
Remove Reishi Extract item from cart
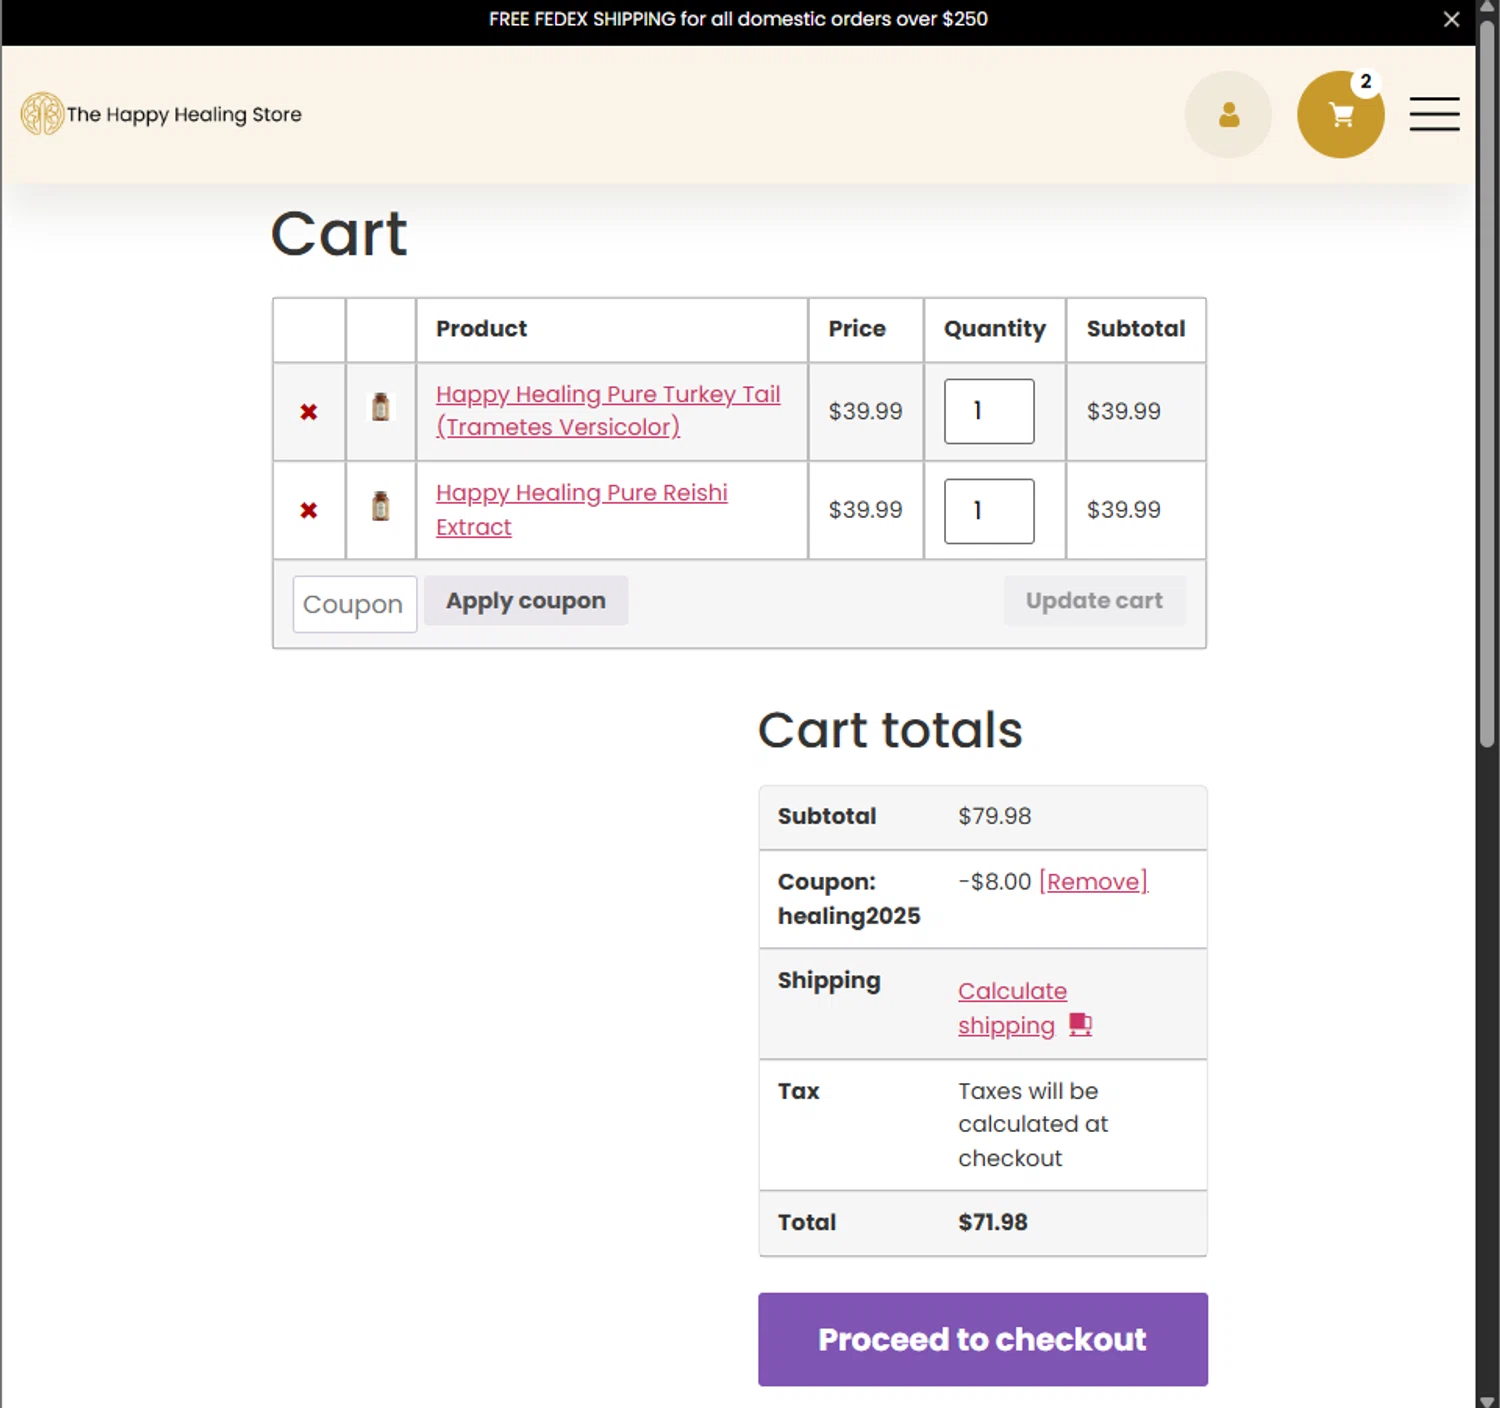tap(309, 510)
